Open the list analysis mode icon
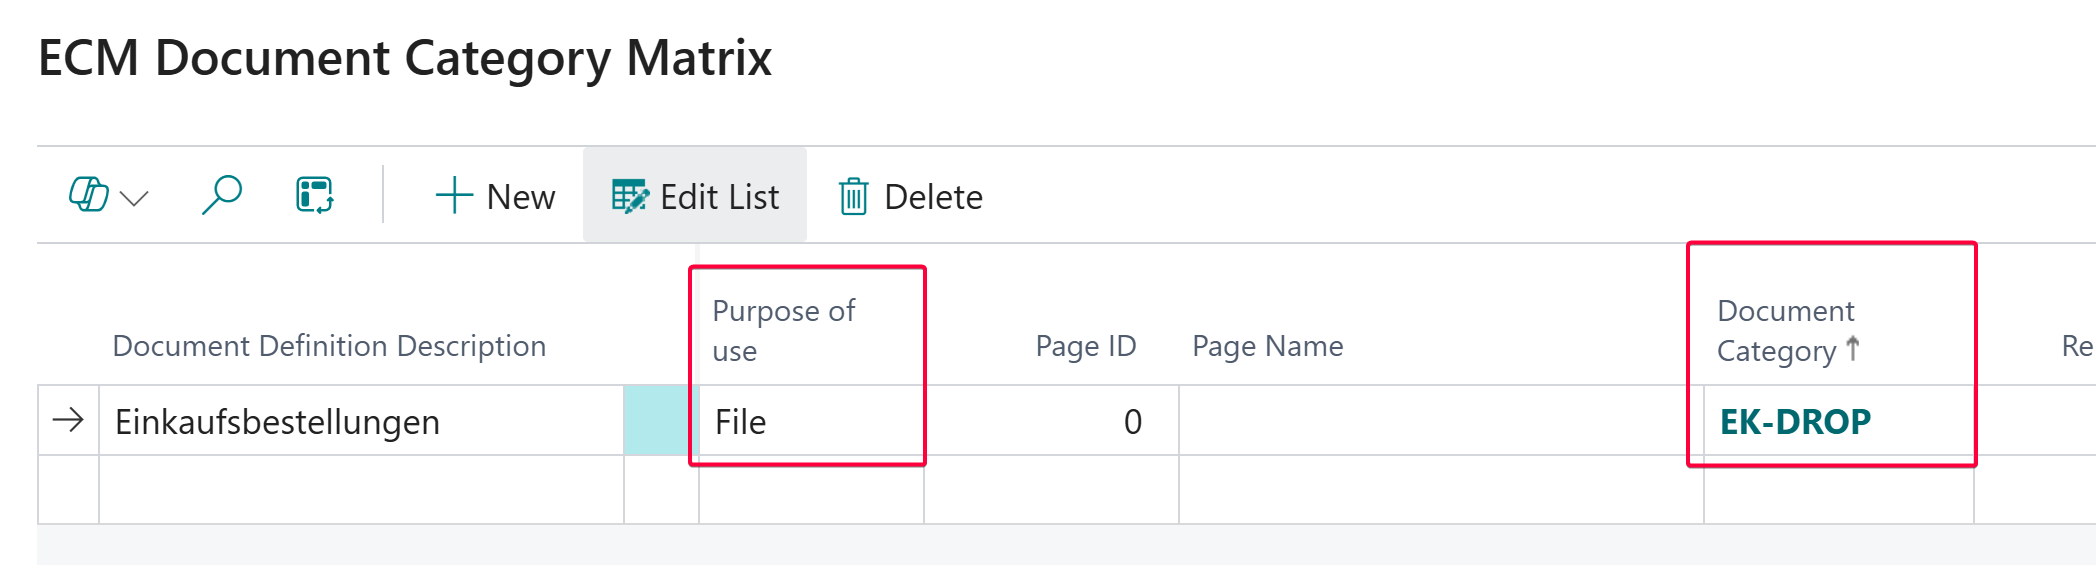Image resolution: width=2096 pixels, height=565 pixels. pos(314,195)
